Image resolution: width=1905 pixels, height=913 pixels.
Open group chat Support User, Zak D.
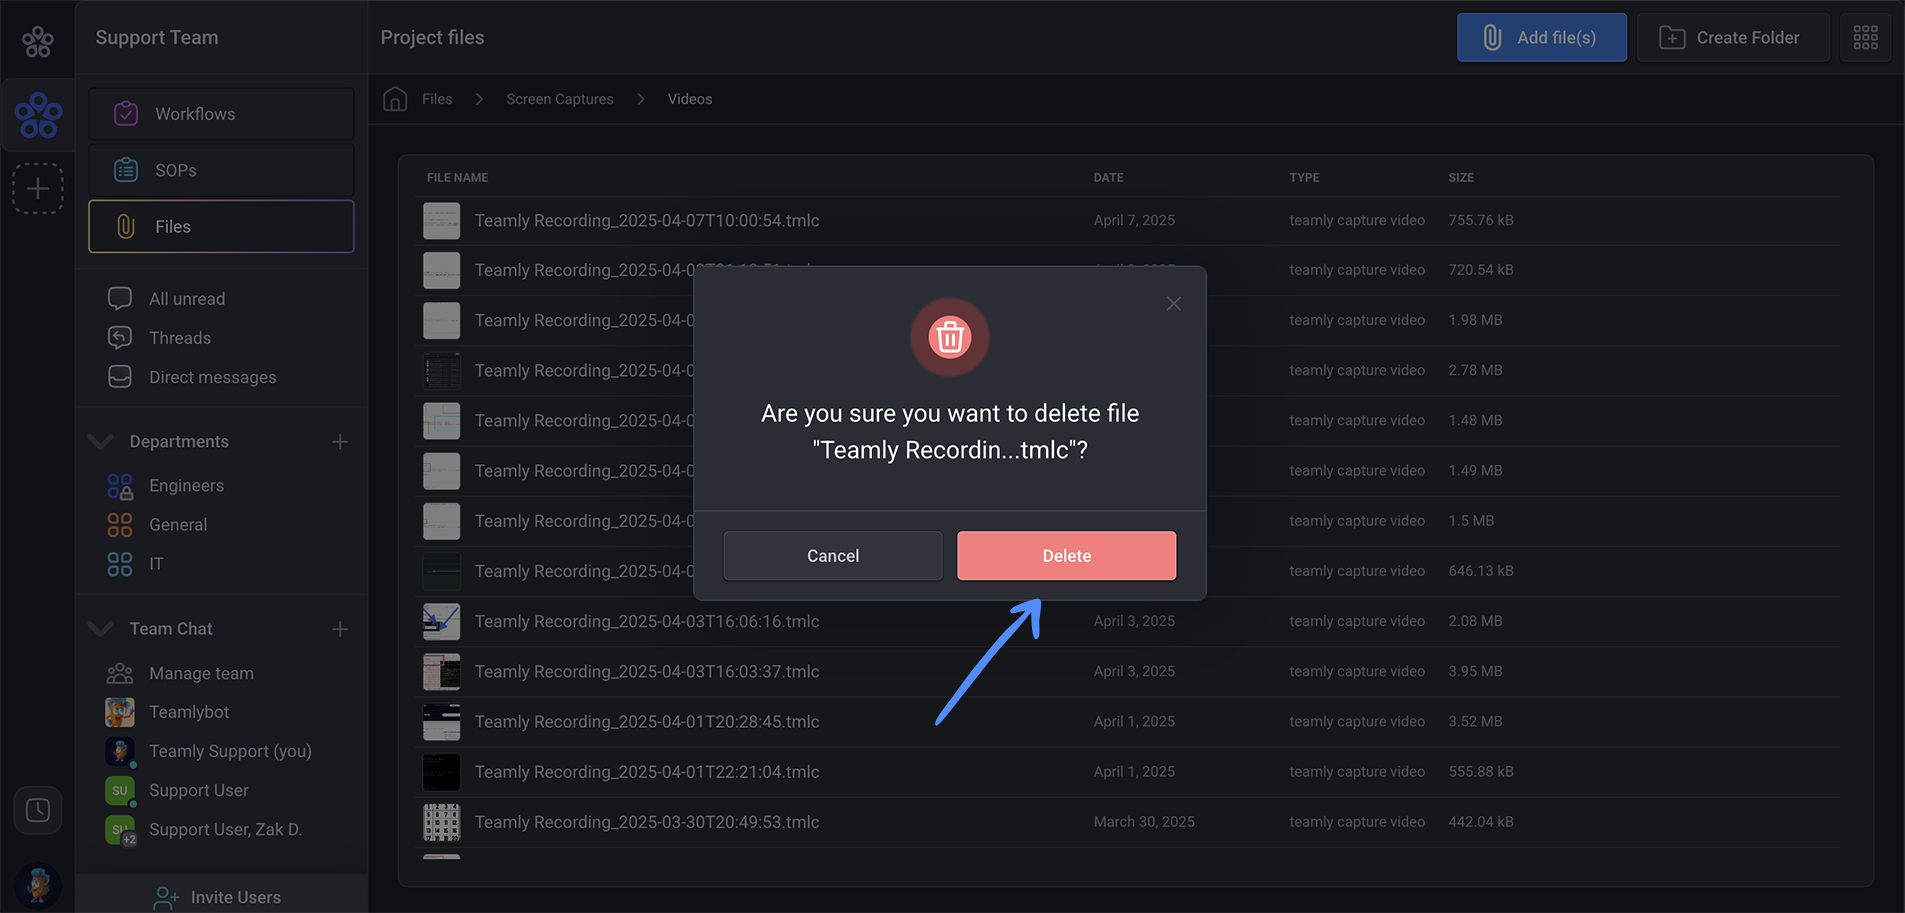(225, 829)
